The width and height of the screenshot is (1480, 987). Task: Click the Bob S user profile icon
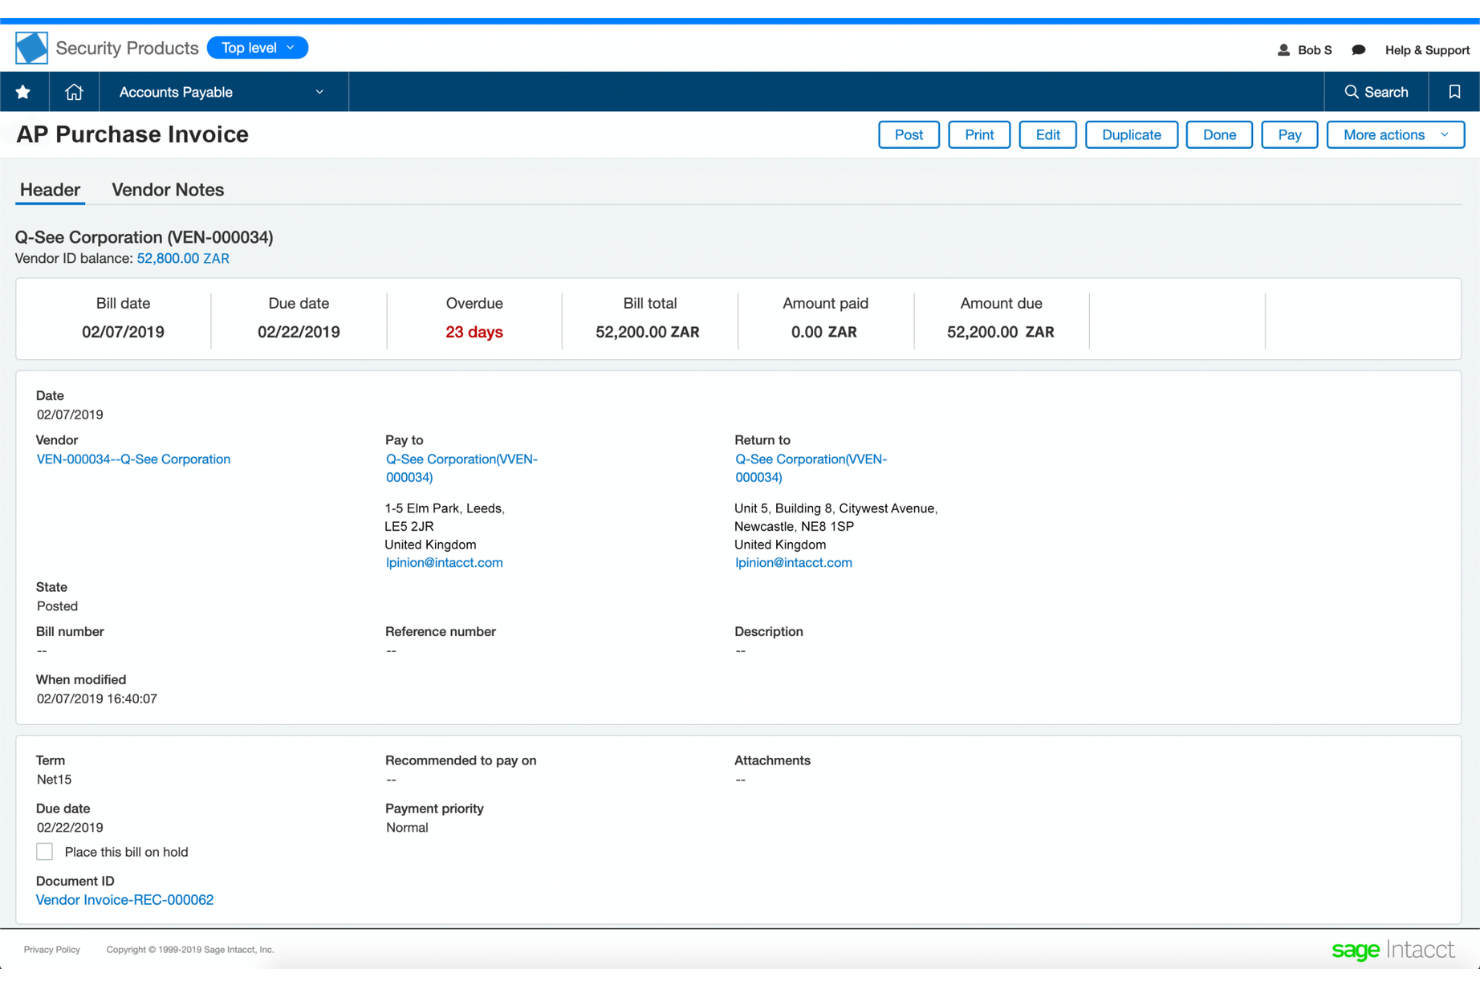click(1283, 49)
